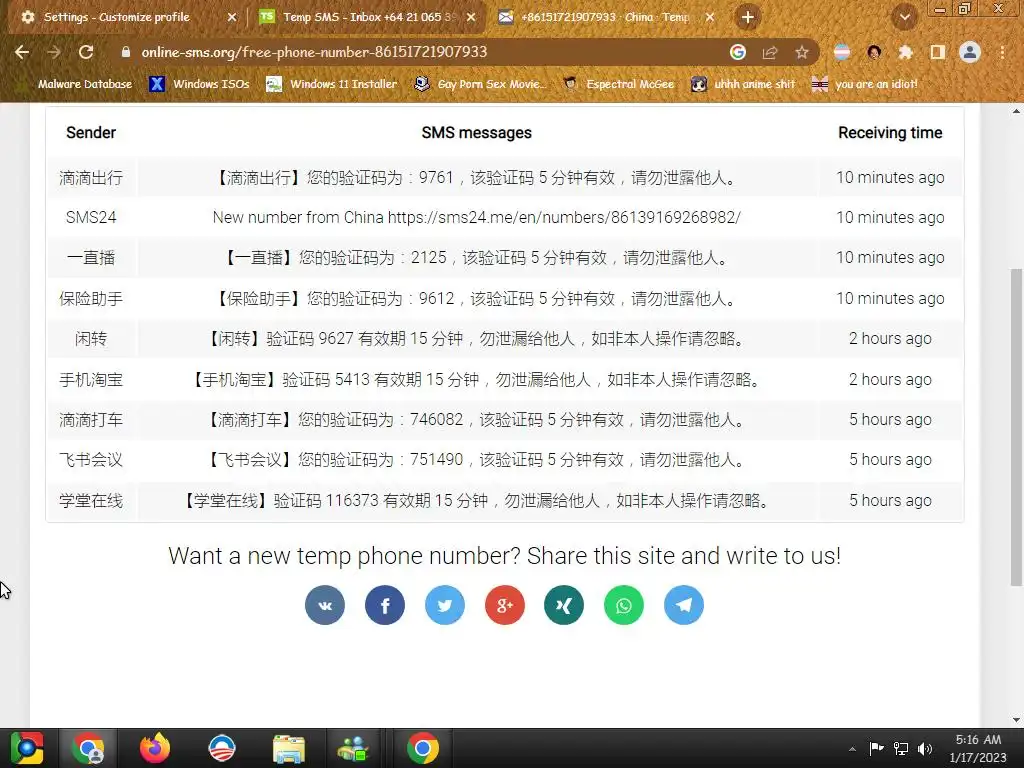The width and height of the screenshot is (1024, 768).
Task: Open Firefox from the taskbar
Action: tap(155, 748)
